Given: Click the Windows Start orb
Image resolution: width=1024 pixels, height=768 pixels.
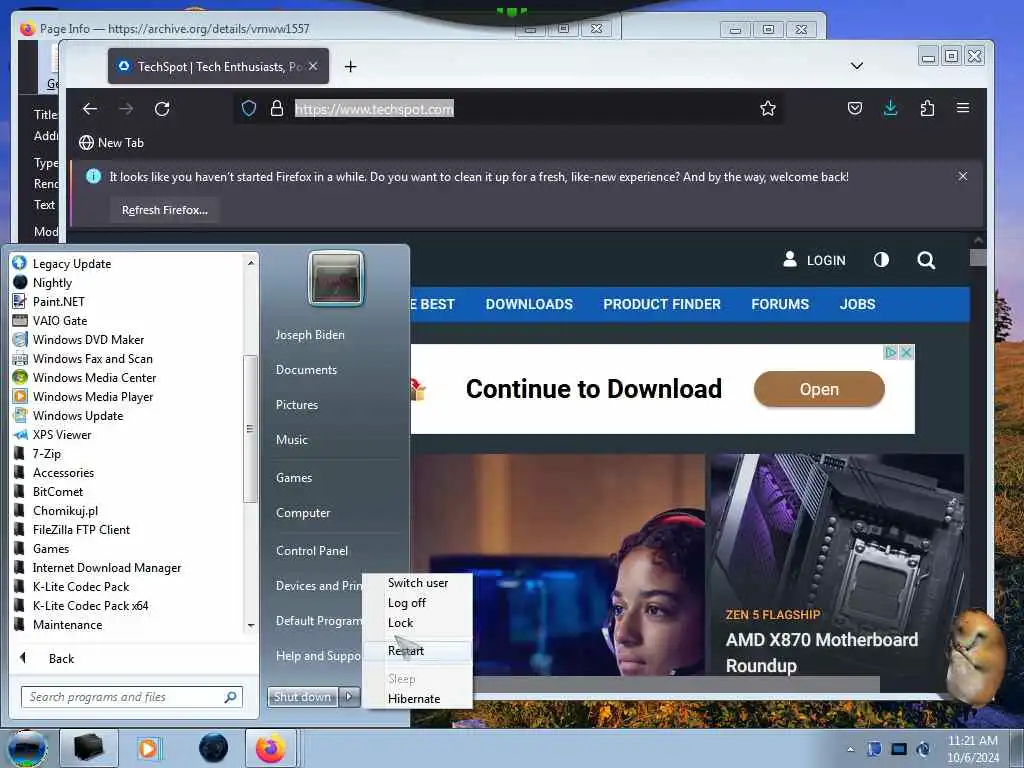Looking at the screenshot, I should click(x=27, y=748).
